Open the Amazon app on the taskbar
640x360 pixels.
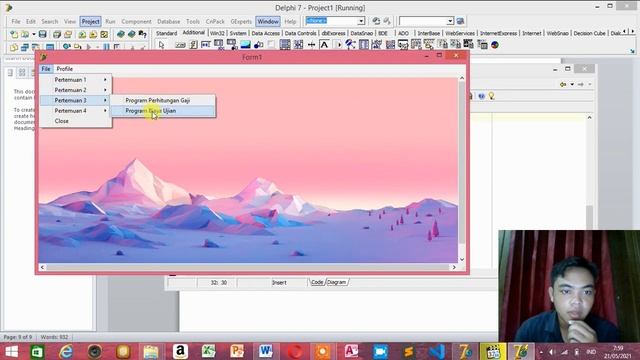point(180,351)
